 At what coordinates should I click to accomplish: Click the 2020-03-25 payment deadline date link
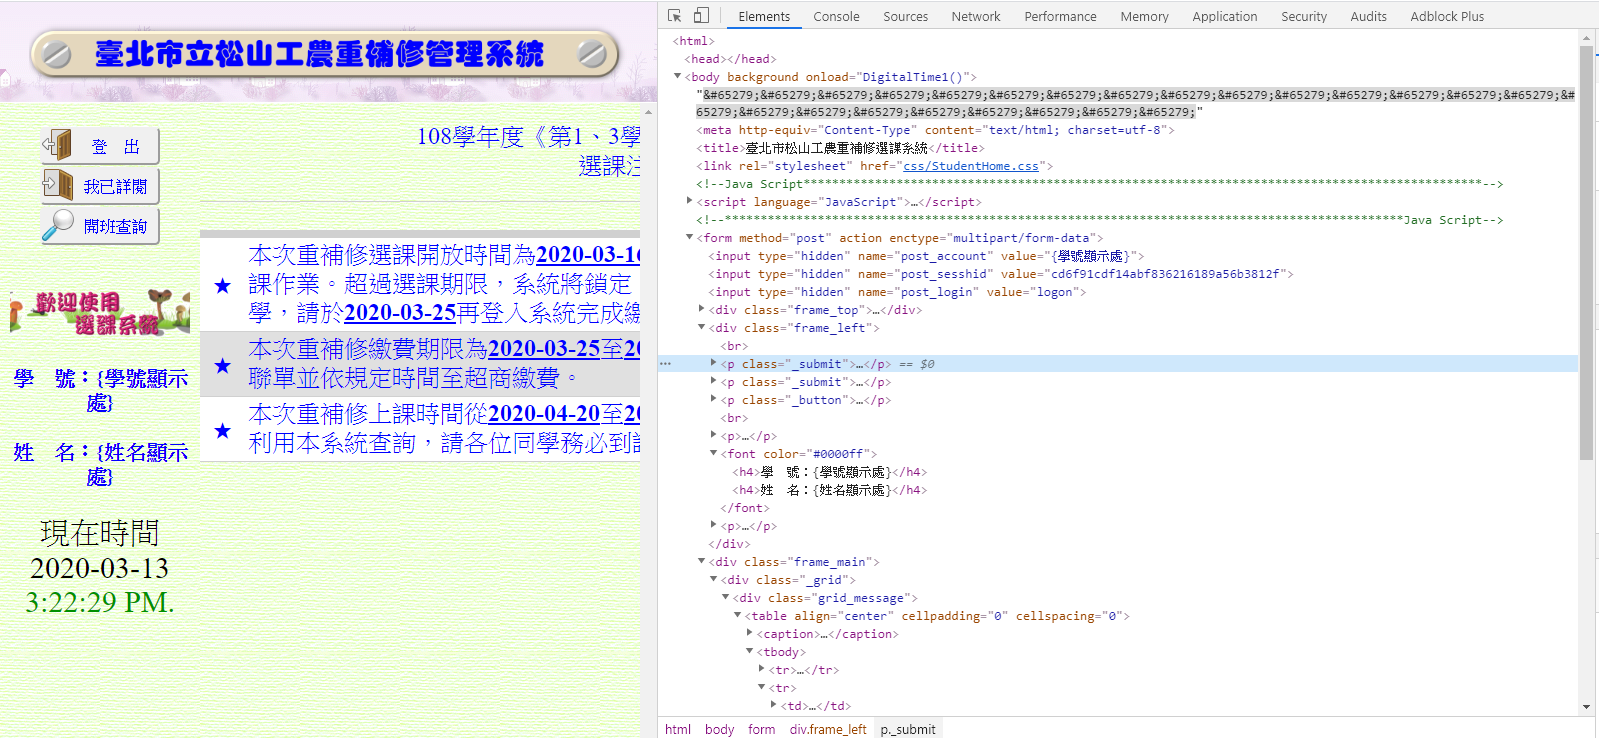[544, 348]
